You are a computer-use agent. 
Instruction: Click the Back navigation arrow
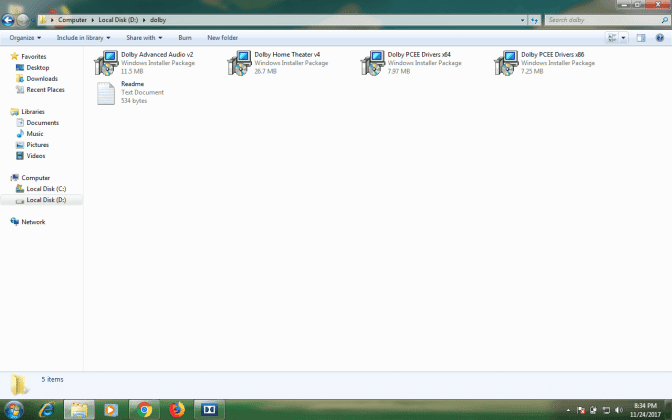(x=8, y=20)
